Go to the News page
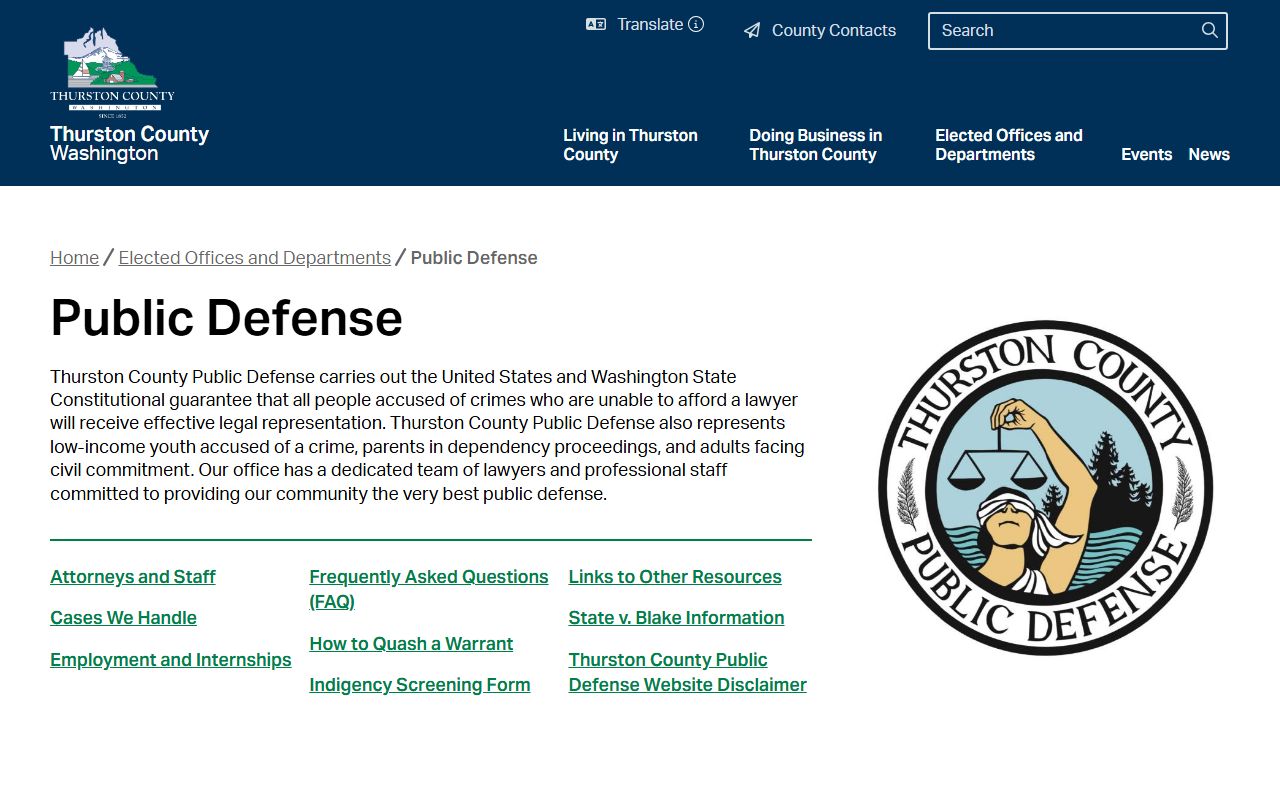The image size is (1280, 800). tap(1209, 154)
